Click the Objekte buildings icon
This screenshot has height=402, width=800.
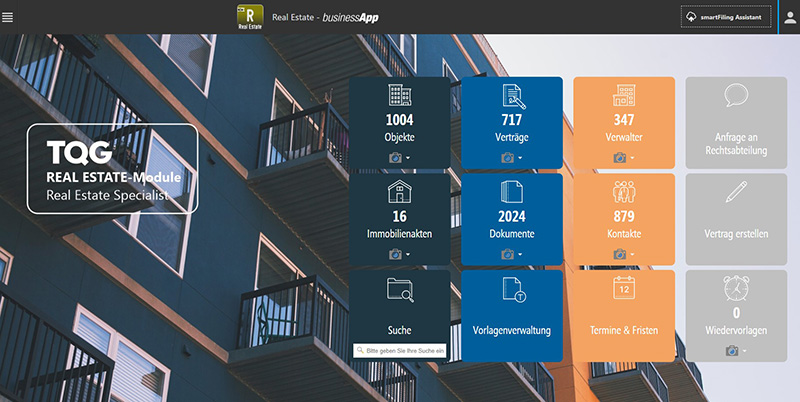click(399, 95)
